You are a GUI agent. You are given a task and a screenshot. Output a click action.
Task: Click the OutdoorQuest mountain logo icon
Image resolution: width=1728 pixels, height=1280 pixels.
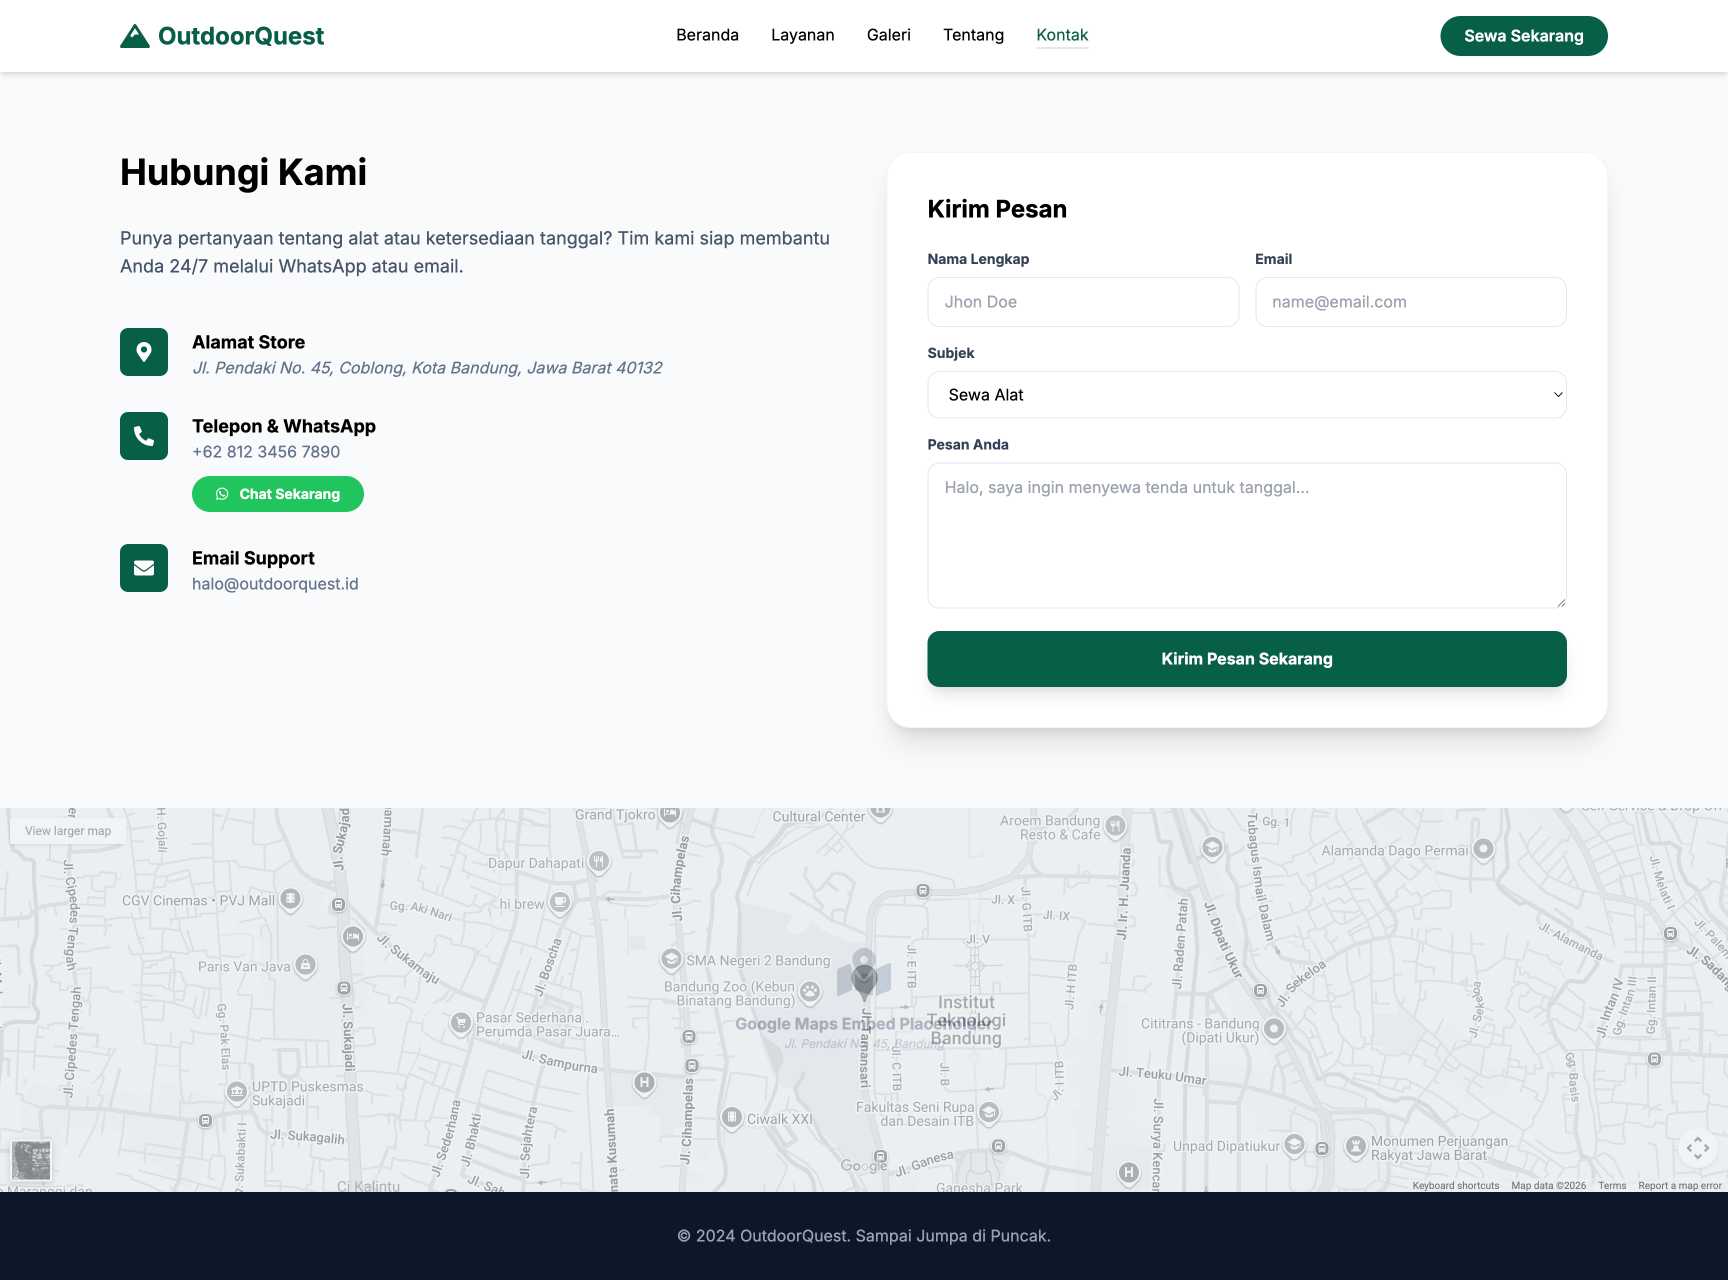pyautogui.click(x=134, y=36)
